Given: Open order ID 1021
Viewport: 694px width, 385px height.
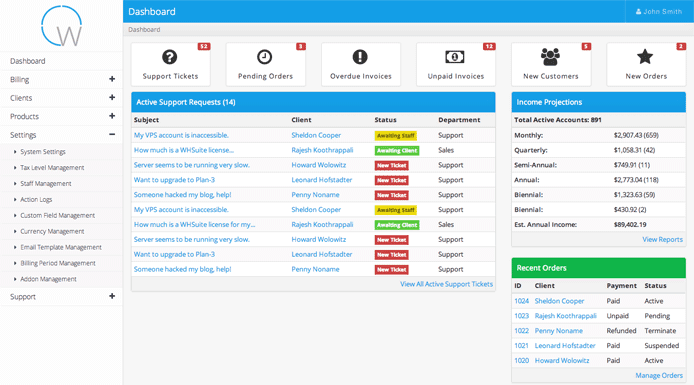Looking at the screenshot, I should (521, 346).
